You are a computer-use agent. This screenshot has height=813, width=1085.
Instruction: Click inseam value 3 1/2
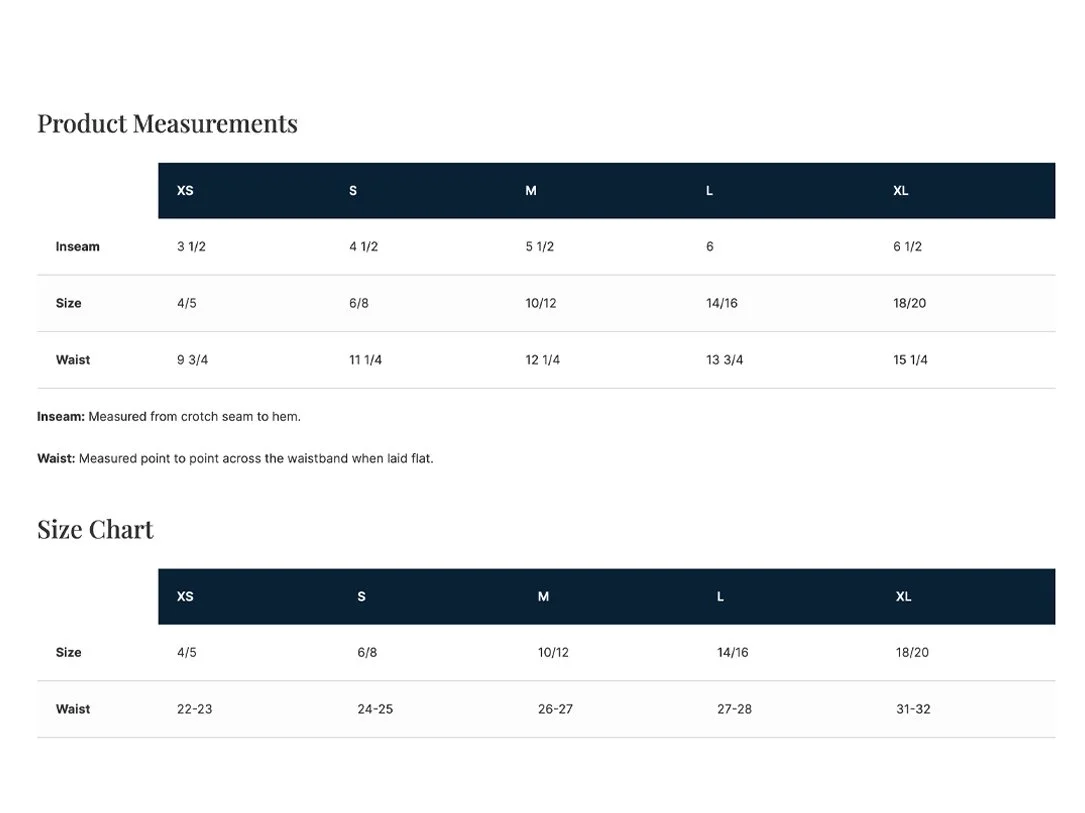(191, 247)
